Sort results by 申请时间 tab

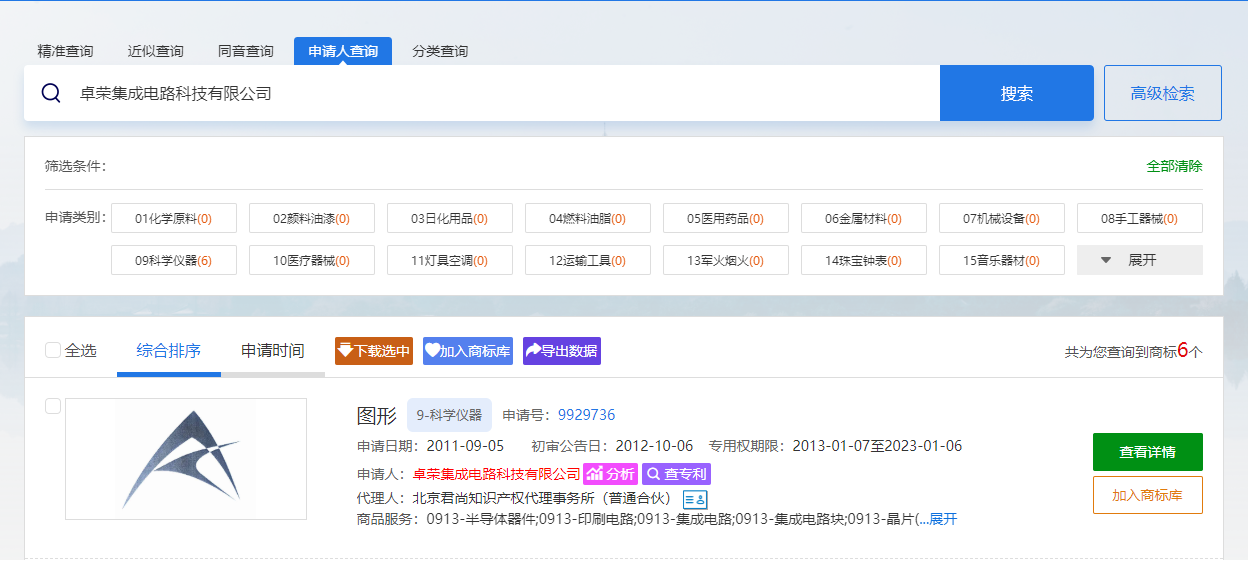(x=272, y=351)
